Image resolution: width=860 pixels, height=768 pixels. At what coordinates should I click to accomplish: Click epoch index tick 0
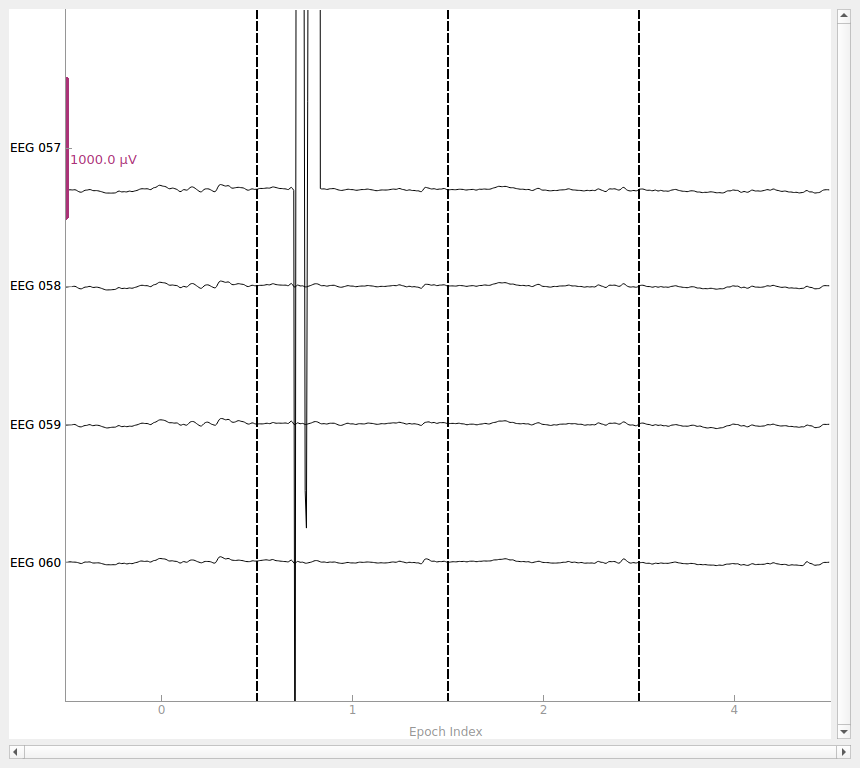(x=161, y=709)
